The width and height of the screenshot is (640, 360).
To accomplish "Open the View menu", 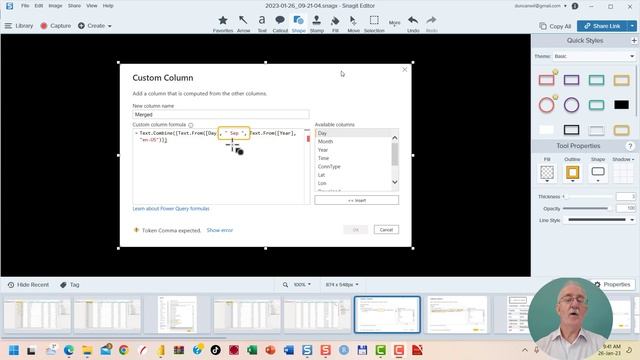I will coord(91,6).
